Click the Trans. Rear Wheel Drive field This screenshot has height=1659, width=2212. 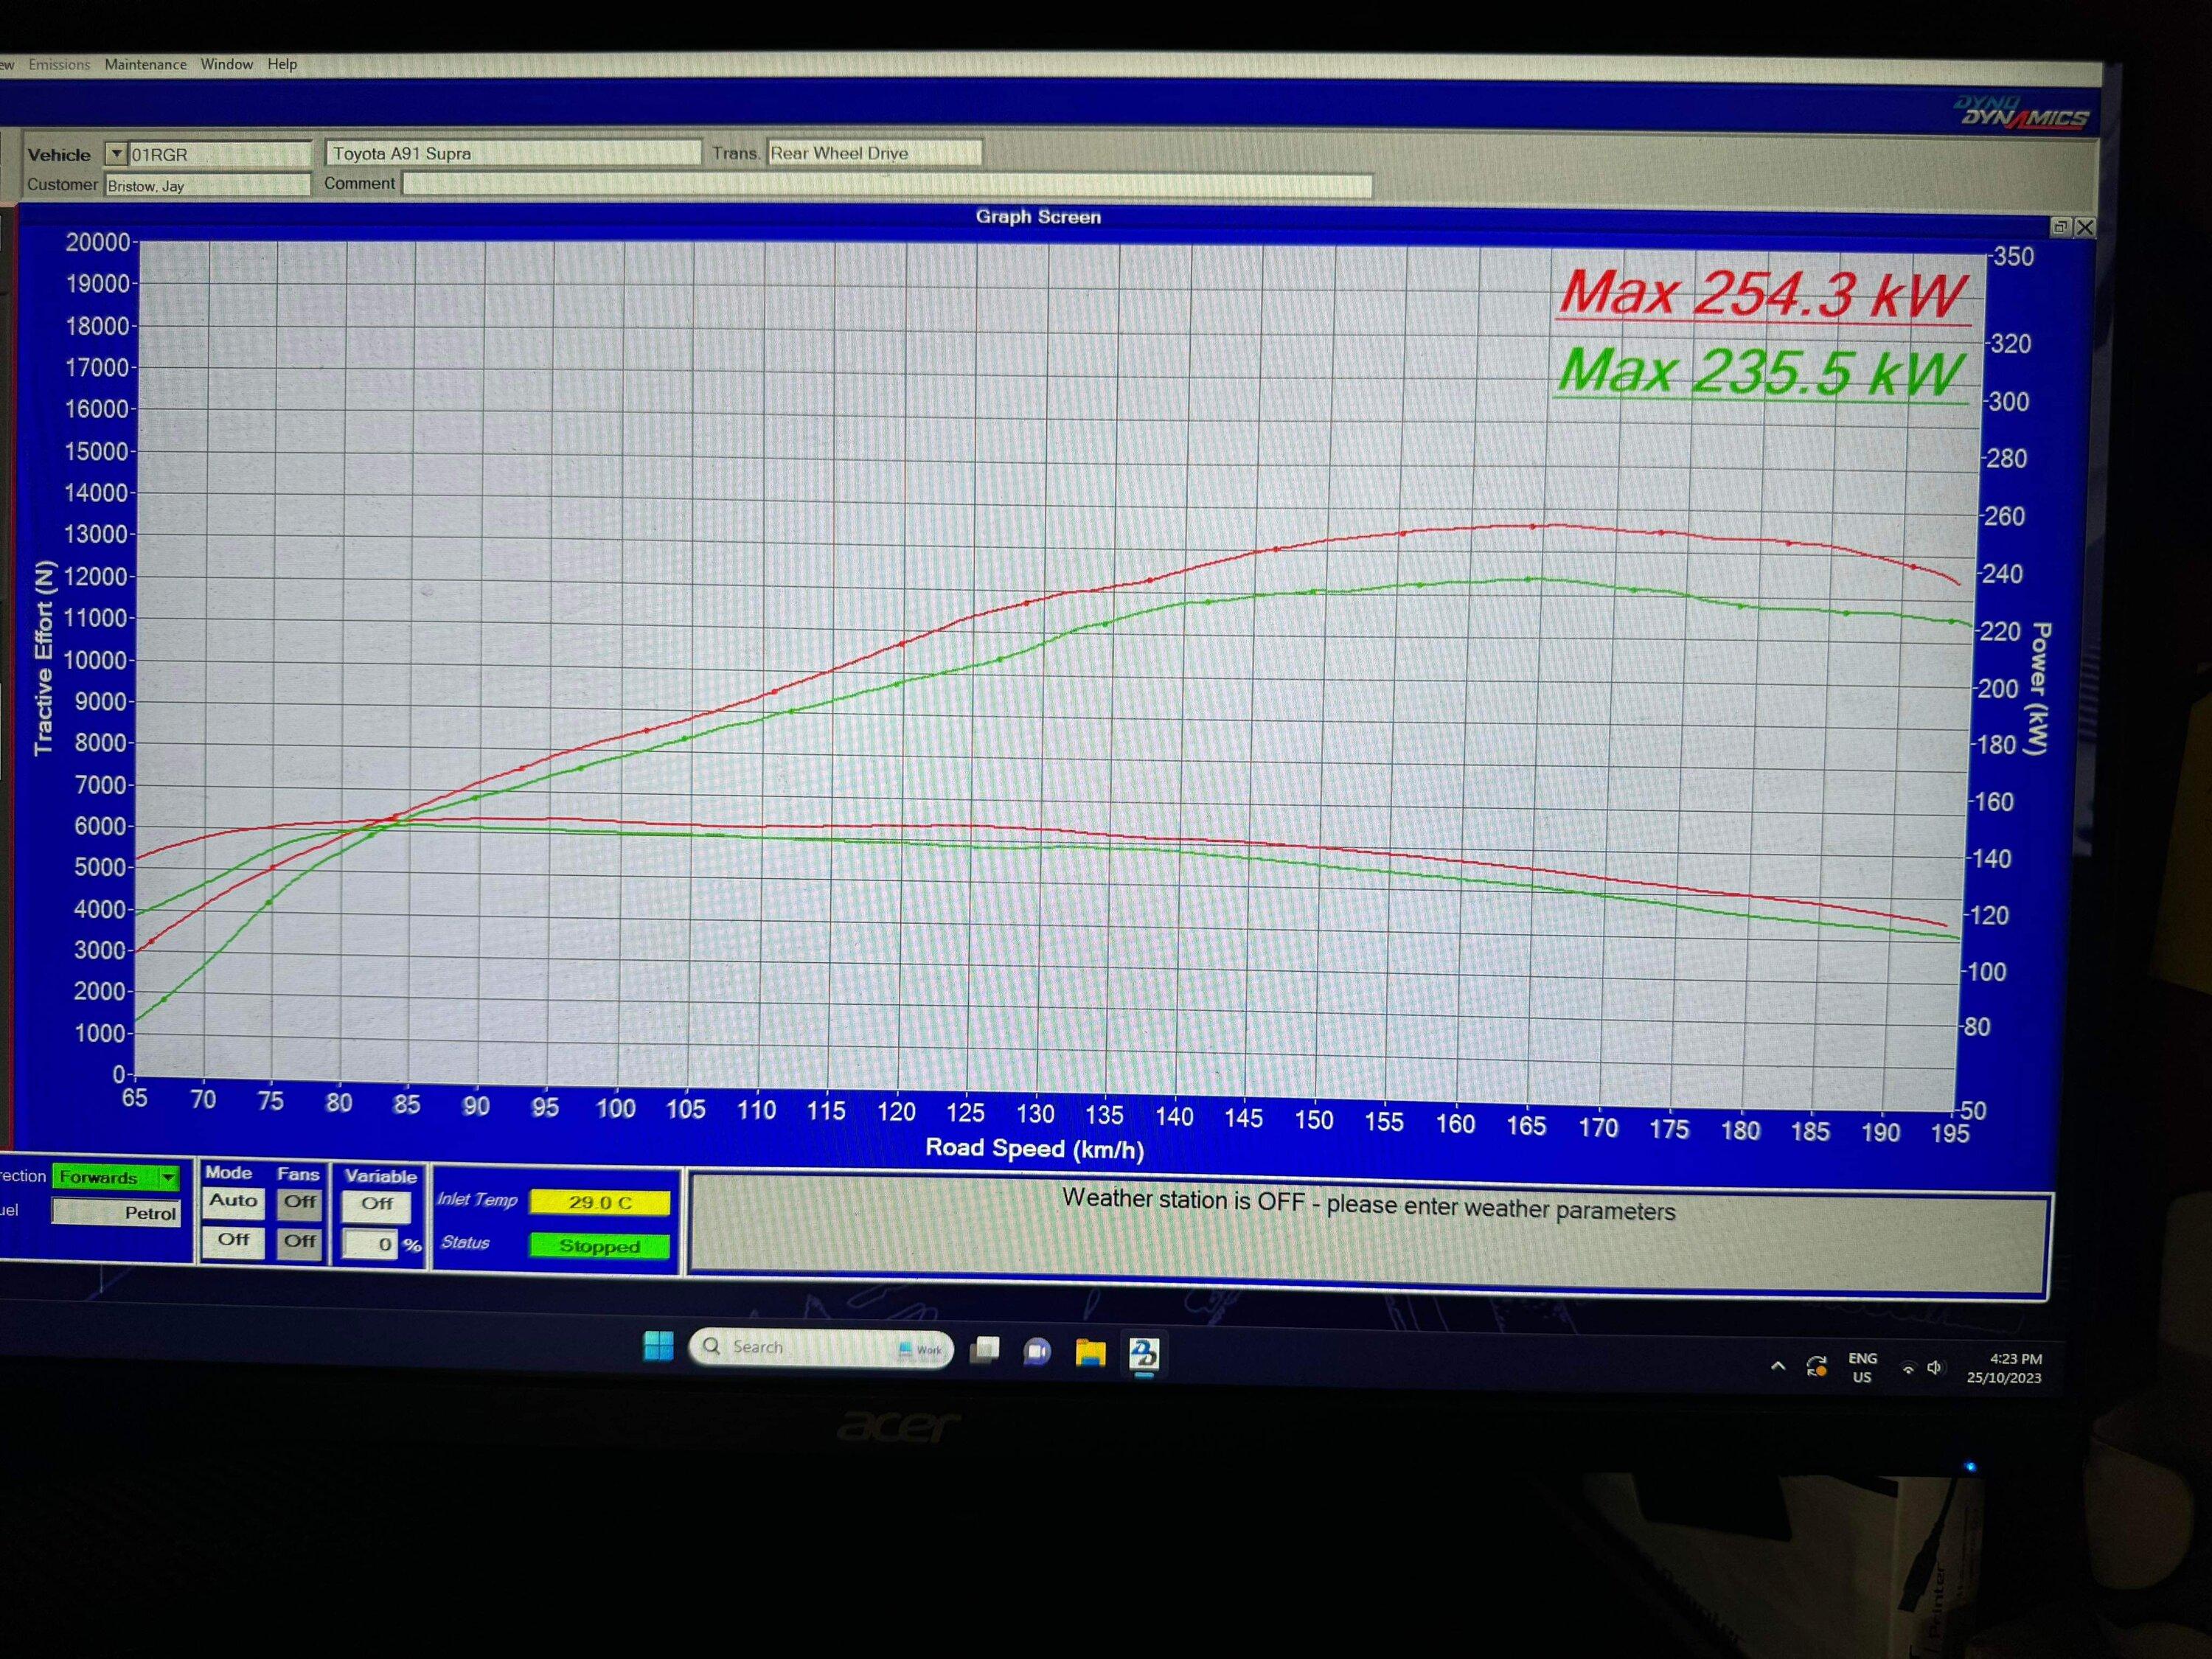pos(874,153)
